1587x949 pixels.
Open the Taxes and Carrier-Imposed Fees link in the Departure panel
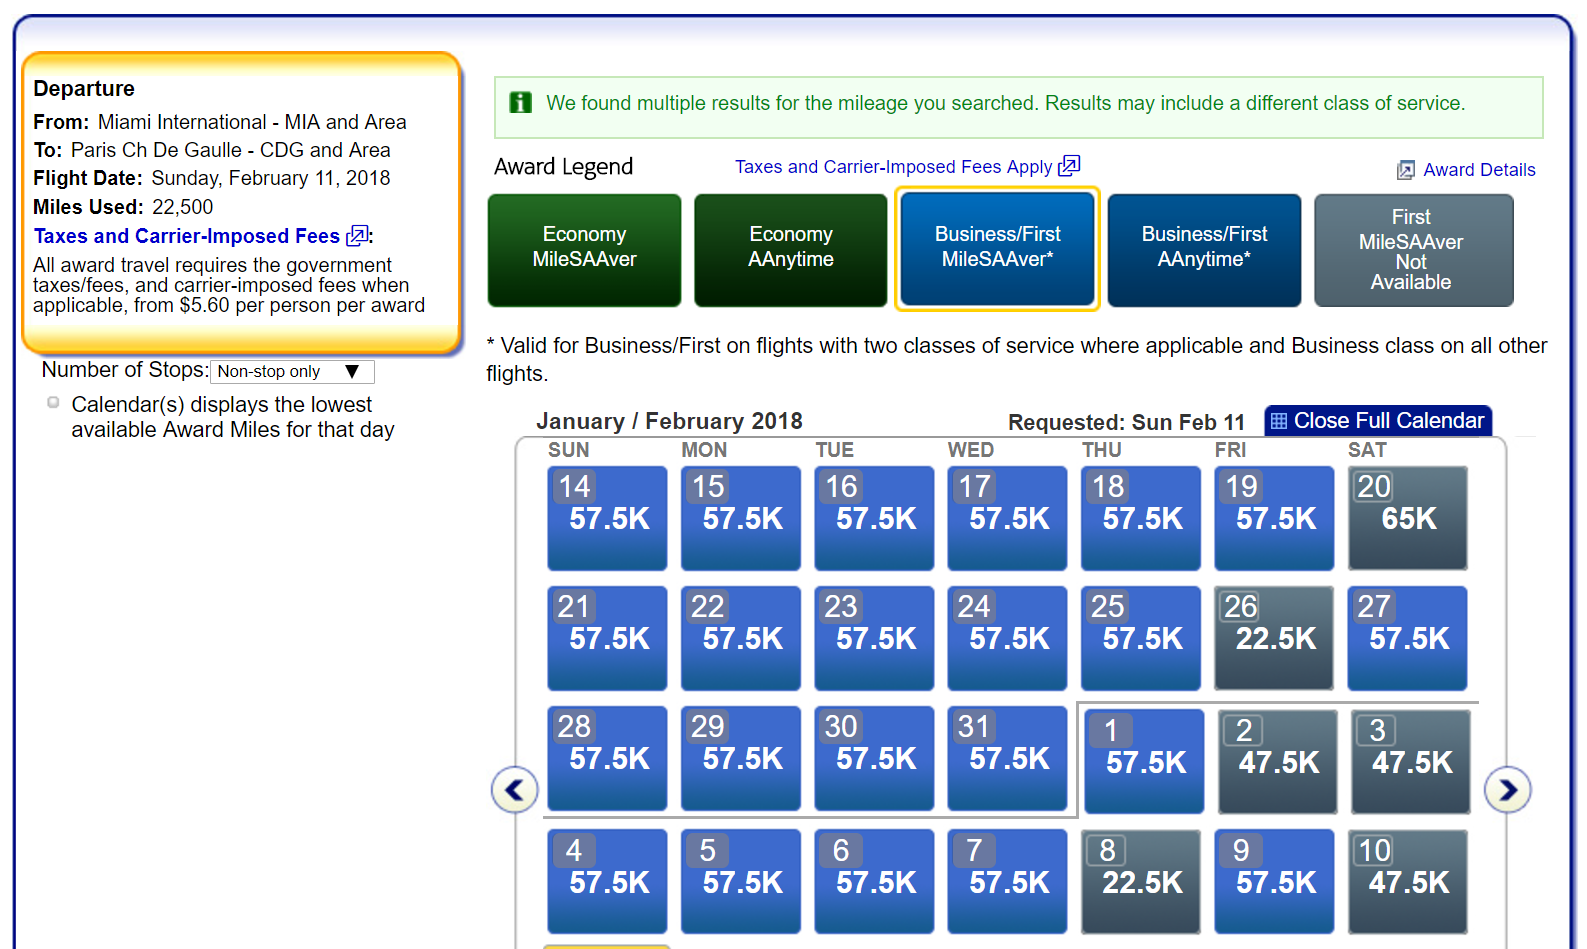[x=187, y=236]
